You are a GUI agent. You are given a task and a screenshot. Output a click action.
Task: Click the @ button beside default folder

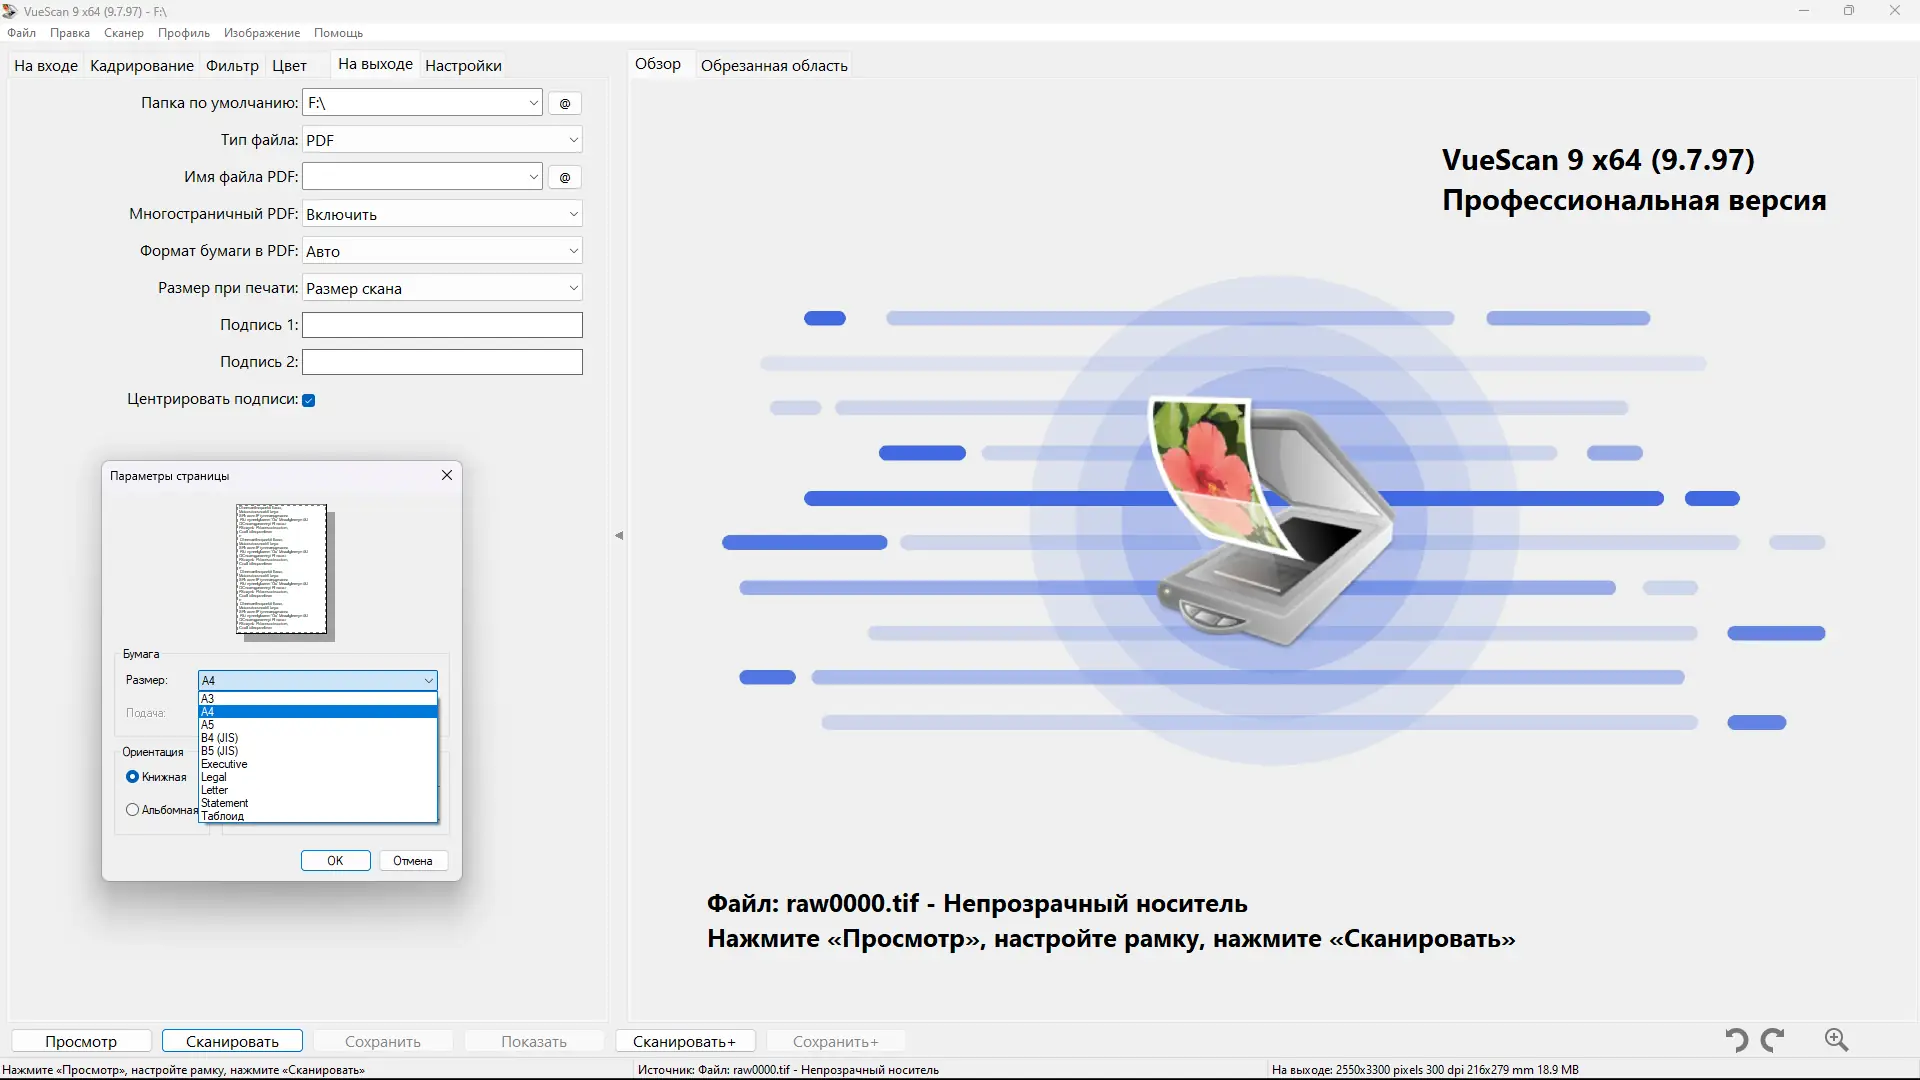click(565, 103)
